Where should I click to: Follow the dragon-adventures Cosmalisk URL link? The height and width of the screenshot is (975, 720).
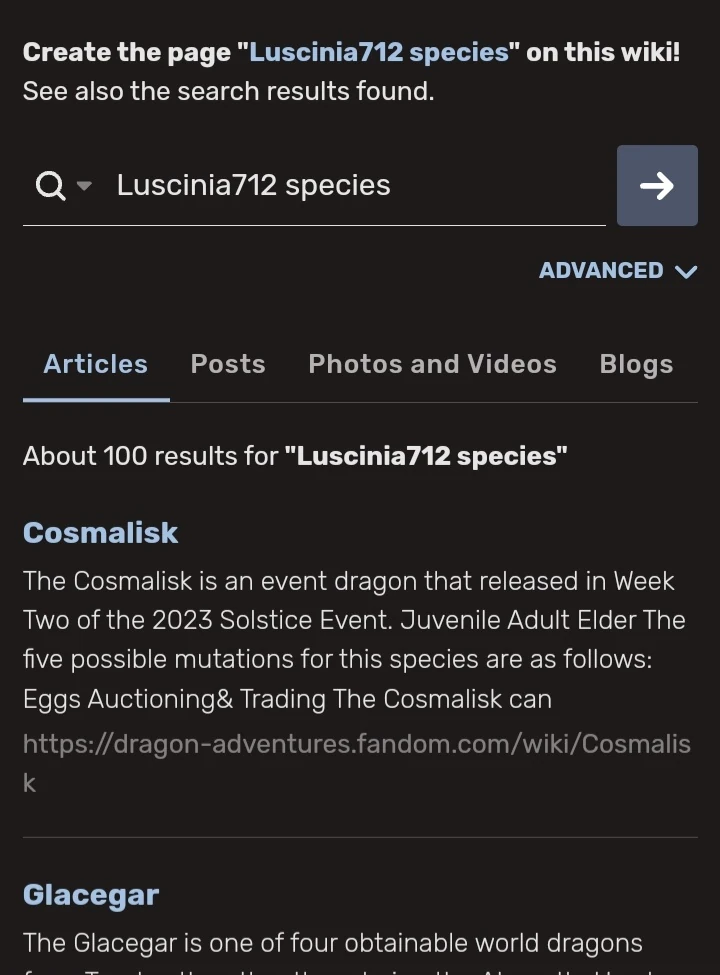click(x=356, y=745)
